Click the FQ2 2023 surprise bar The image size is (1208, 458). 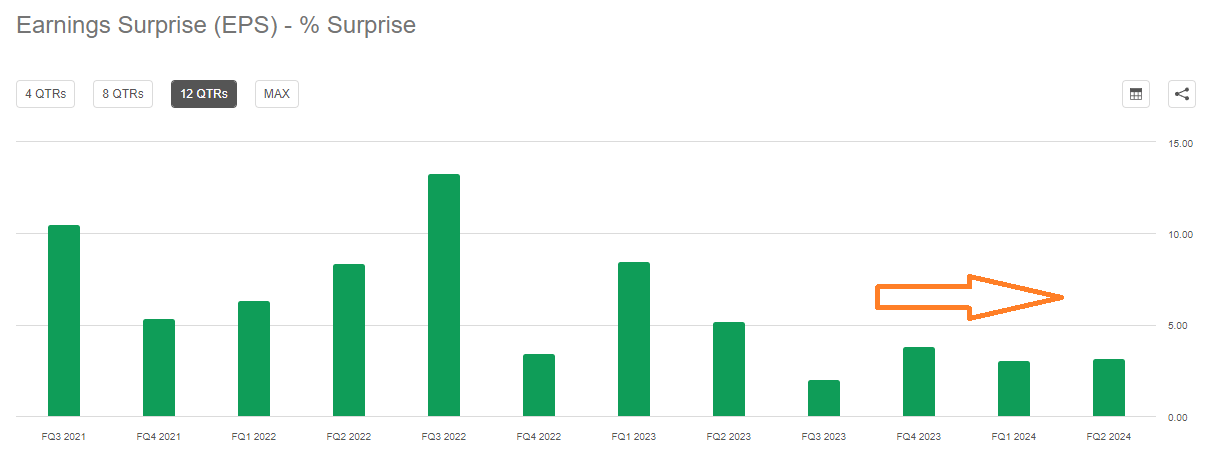click(x=729, y=369)
